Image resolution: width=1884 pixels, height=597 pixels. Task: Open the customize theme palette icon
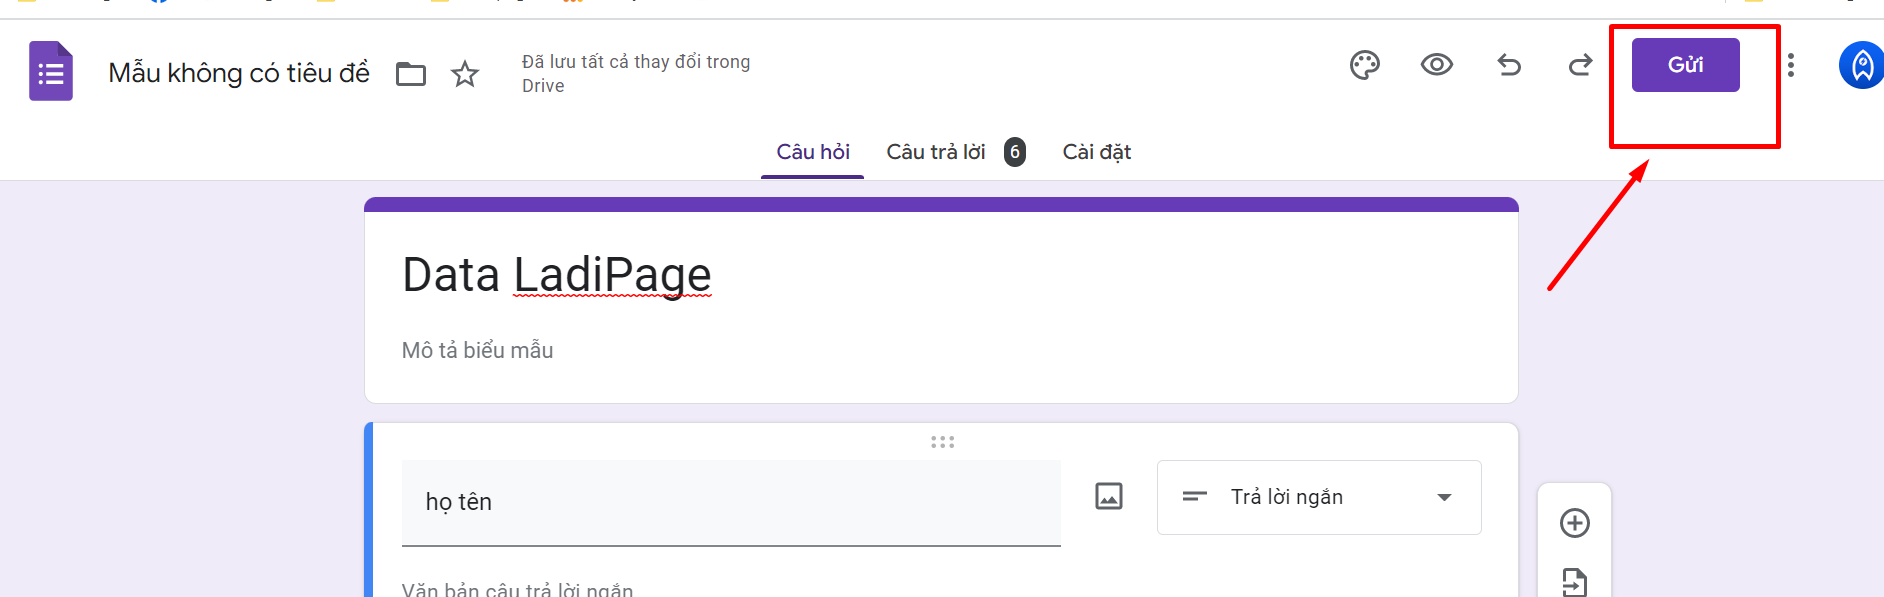pyautogui.click(x=1365, y=65)
